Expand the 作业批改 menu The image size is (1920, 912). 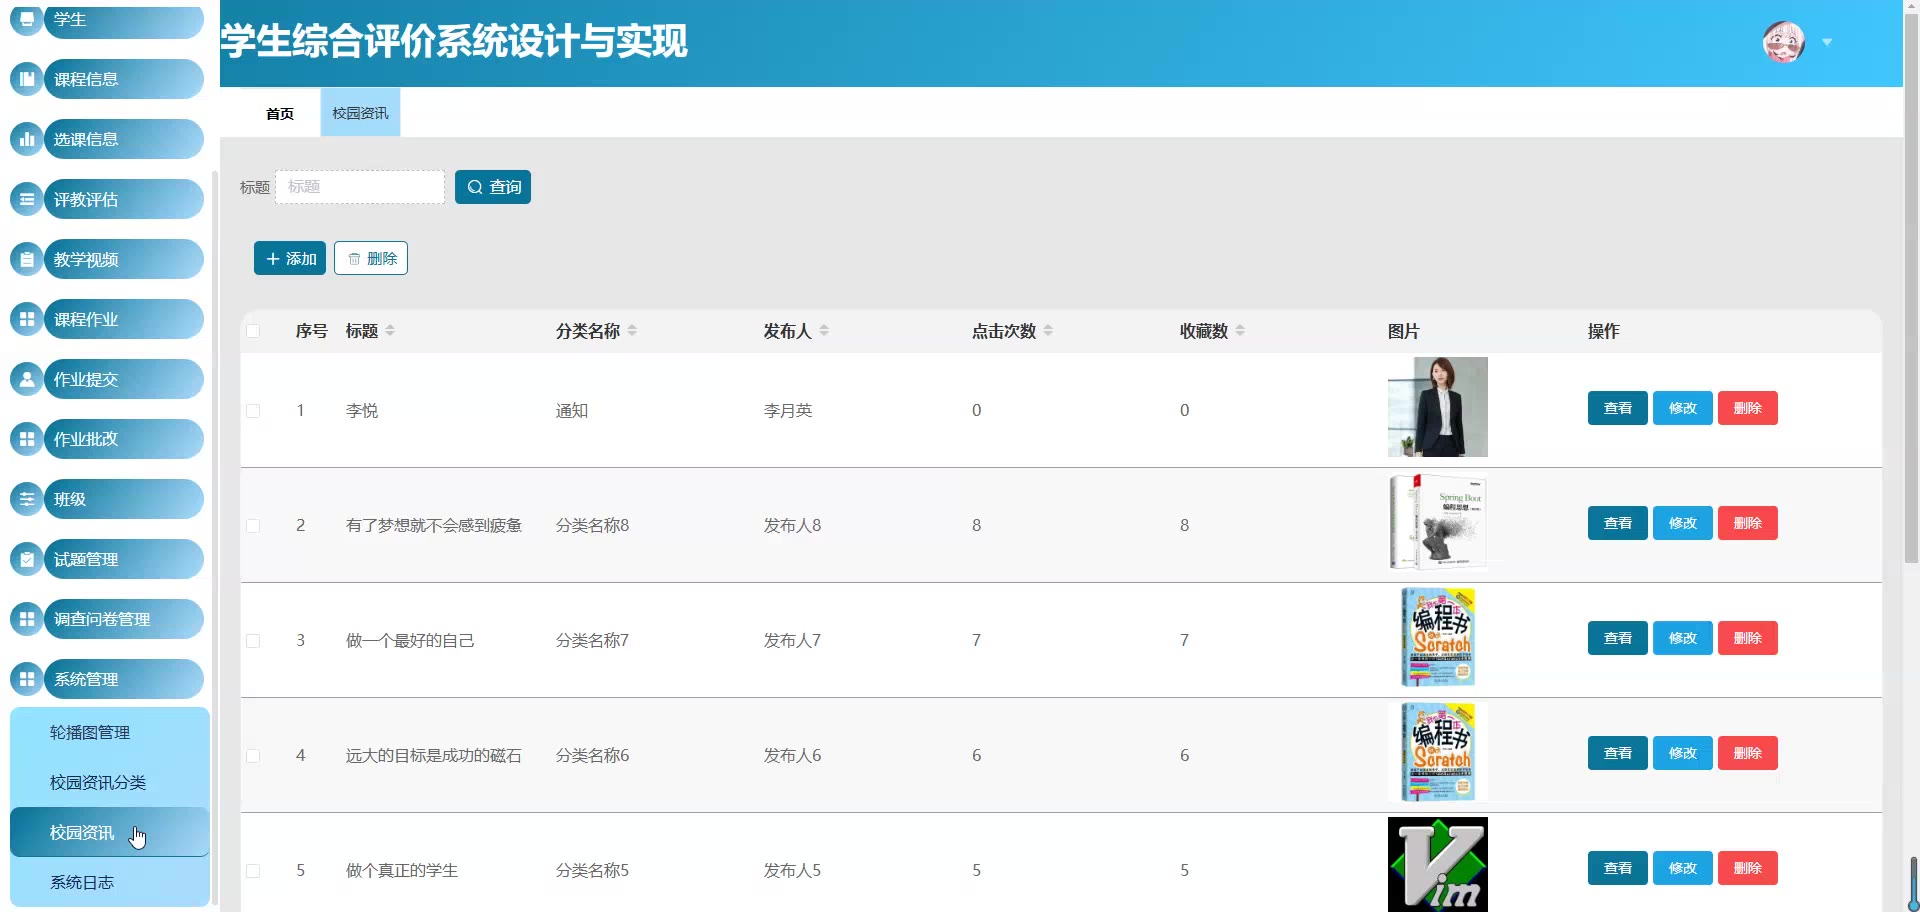(x=123, y=439)
